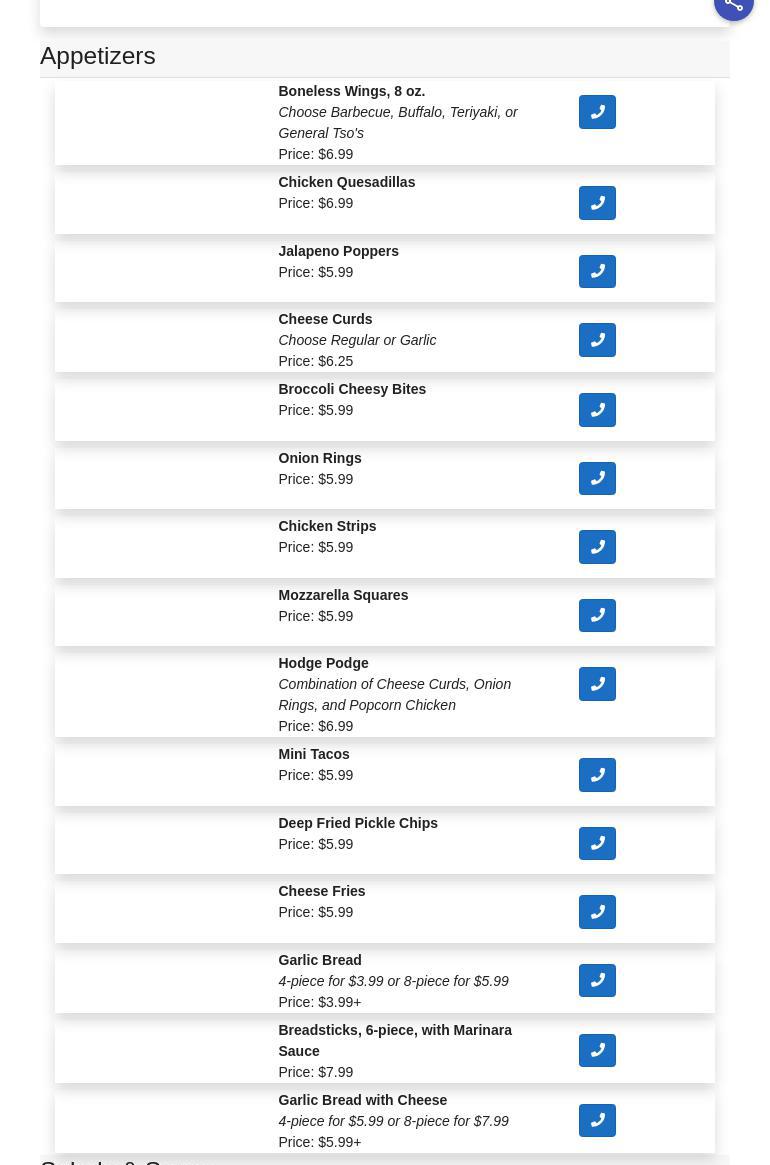Open the Hodge Podge item name
The height and width of the screenshot is (1165, 770).
tap(323, 663)
